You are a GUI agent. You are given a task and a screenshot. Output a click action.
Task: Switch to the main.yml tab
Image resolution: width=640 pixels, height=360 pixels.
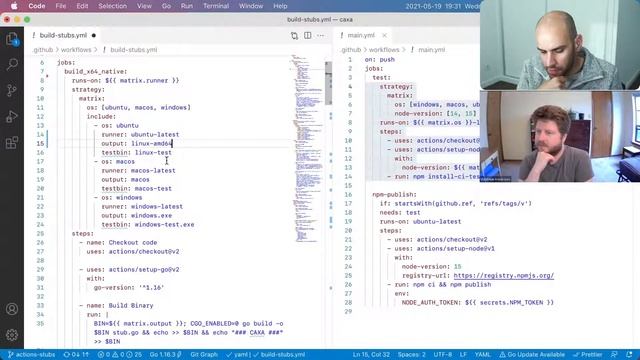pyautogui.click(x=361, y=36)
